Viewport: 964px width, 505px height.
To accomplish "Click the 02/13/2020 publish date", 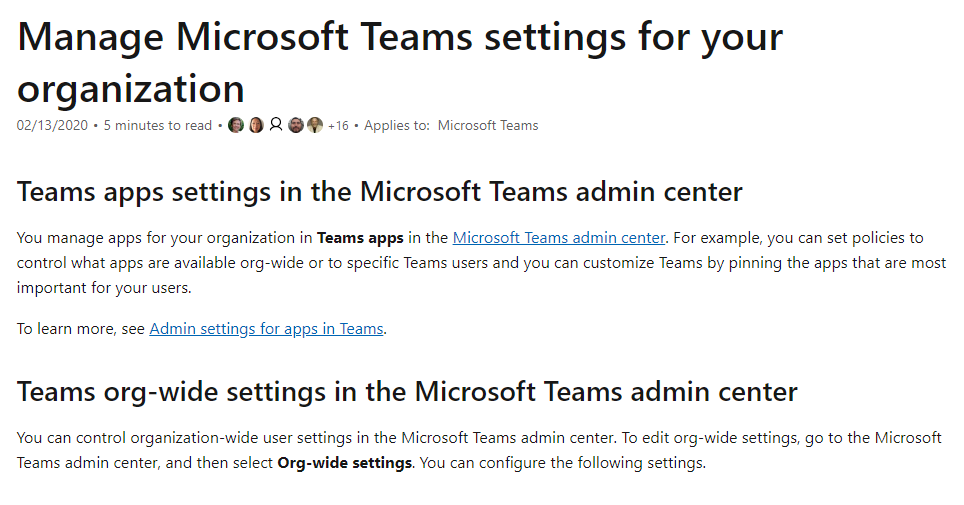I will pyautogui.click(x=52, y=125).
